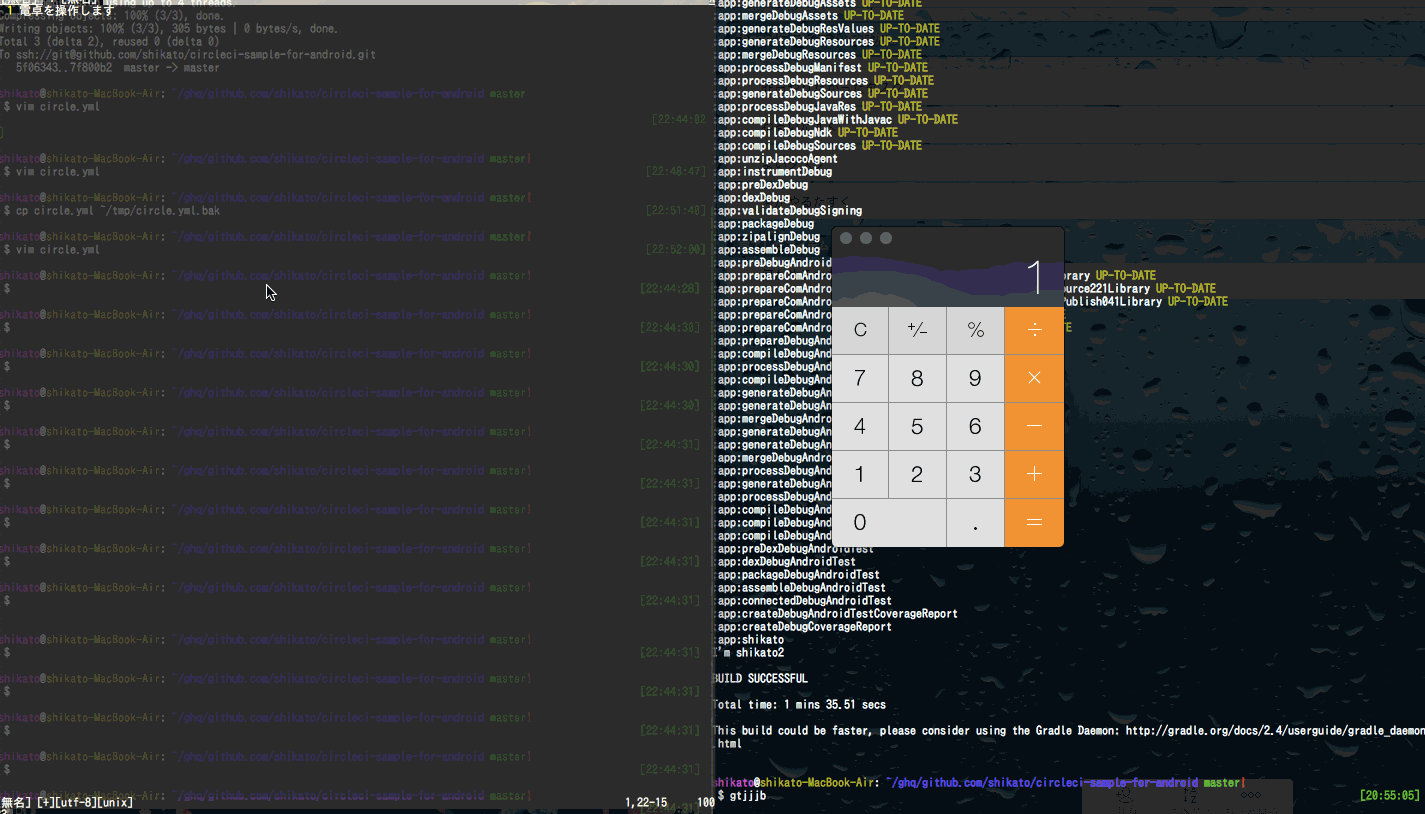Click the calculator result display

(947, 277)
